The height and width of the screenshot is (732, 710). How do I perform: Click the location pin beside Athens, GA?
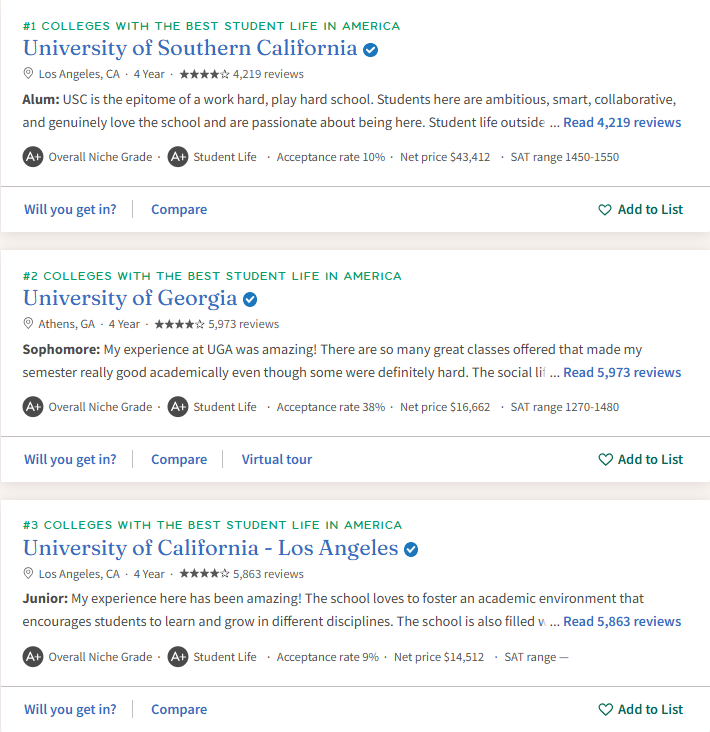28,324
